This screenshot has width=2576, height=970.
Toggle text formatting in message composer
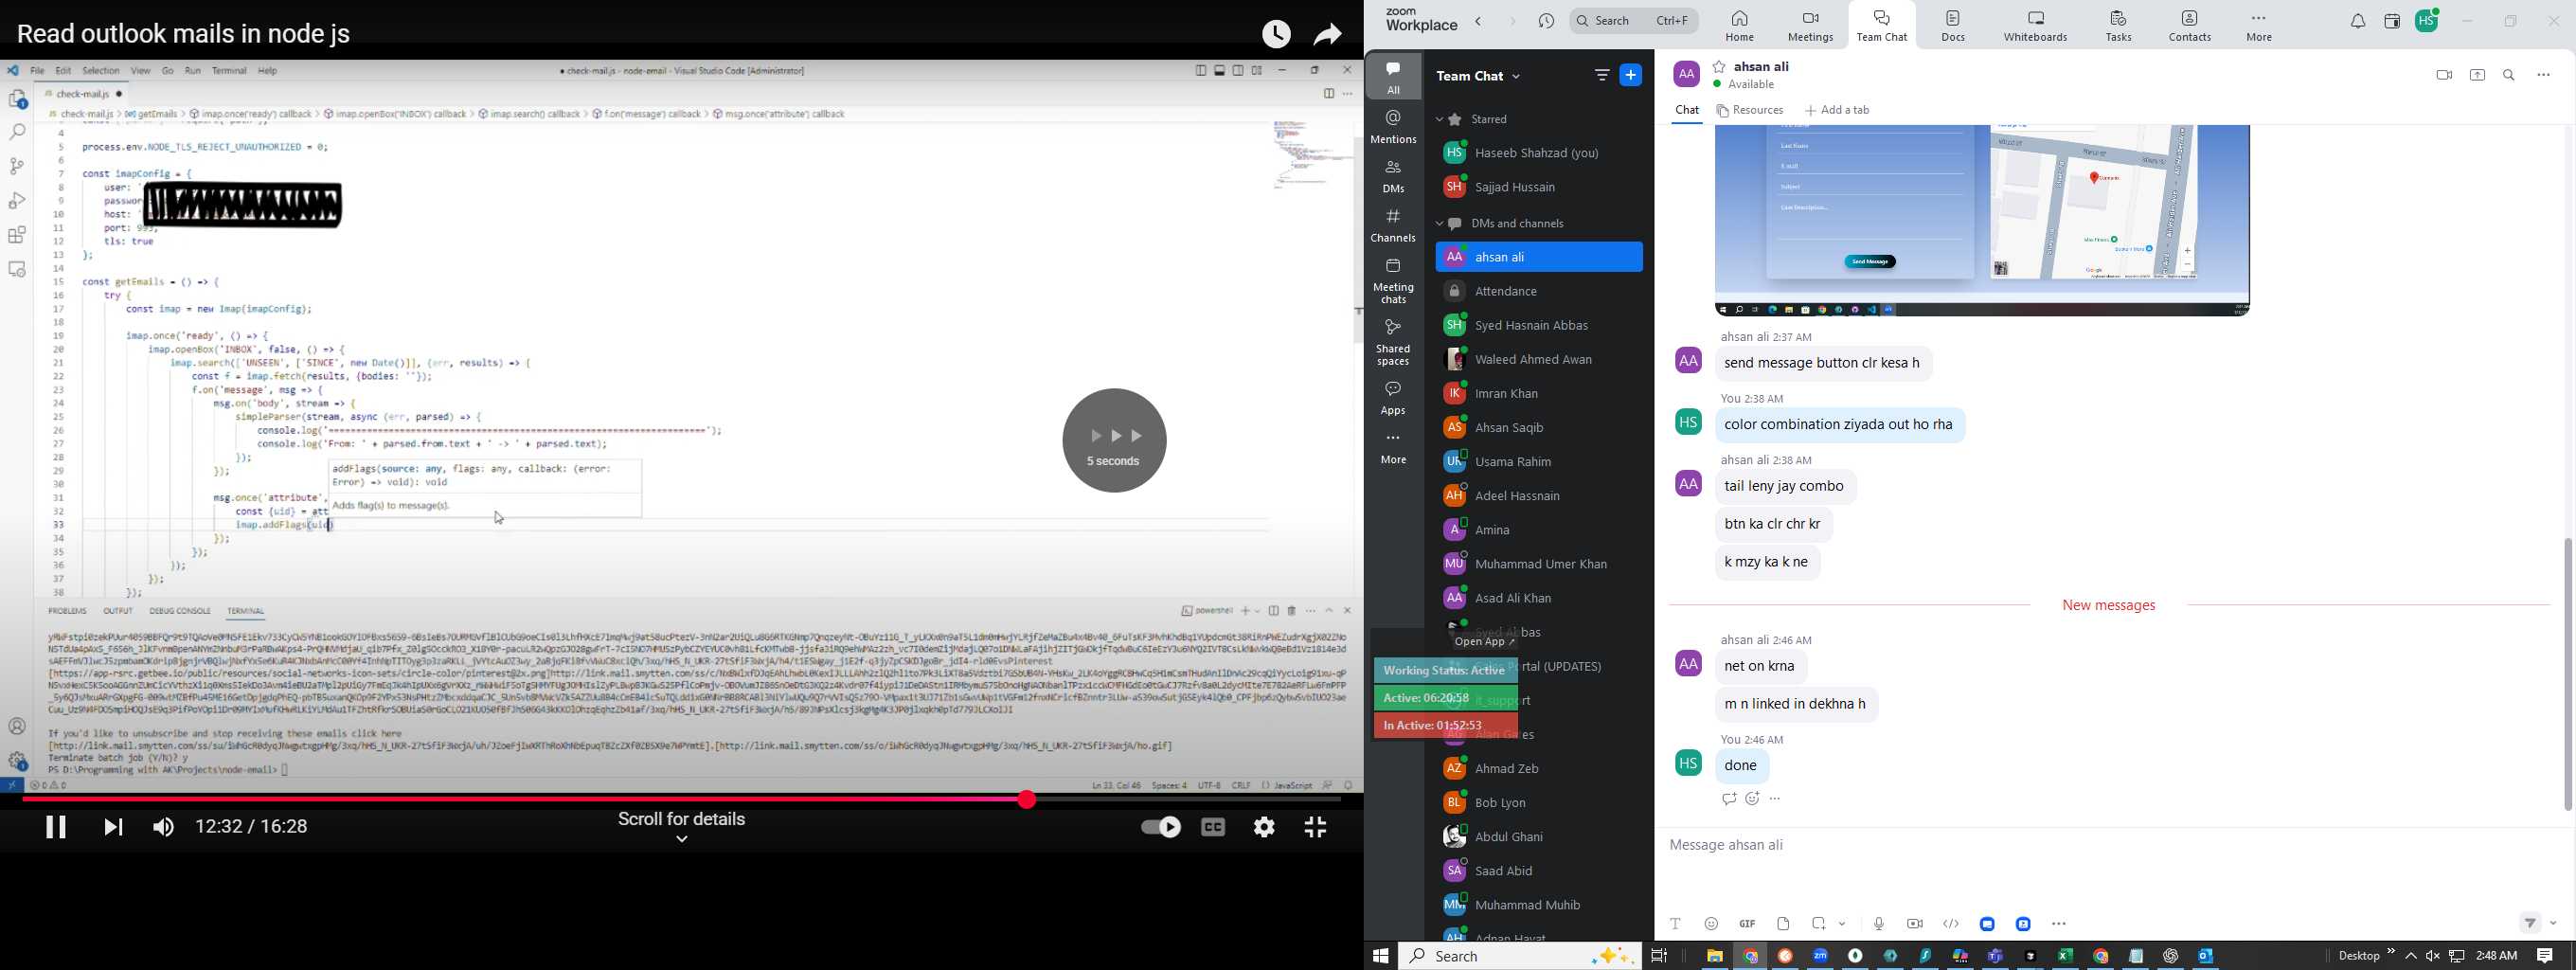[1676, 924]
